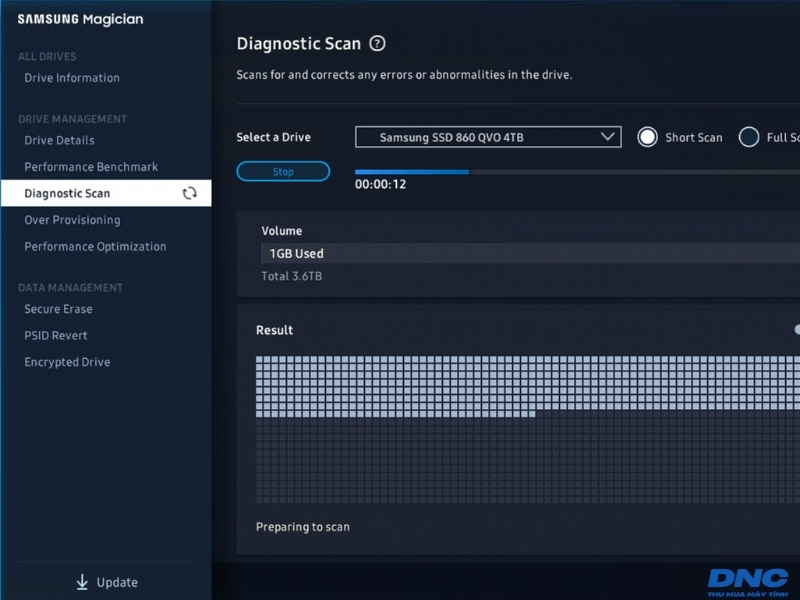Click the 1GB Used volume bar
Viewport: 800px width, 600px height.
[530, 254]
